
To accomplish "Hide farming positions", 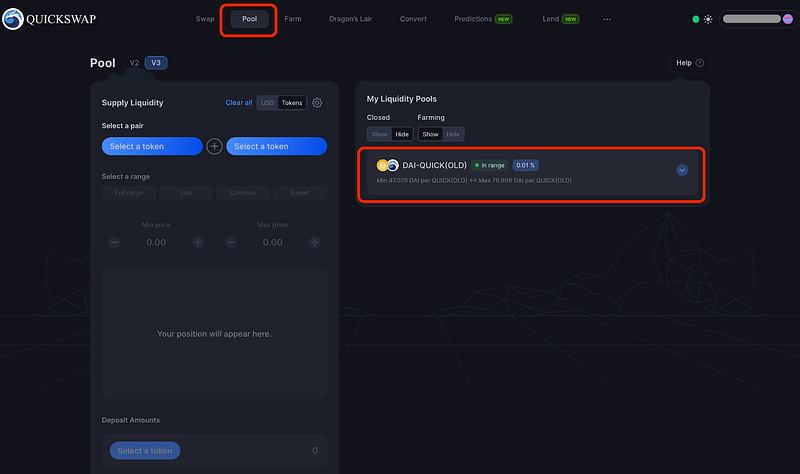I will (453, 134).
